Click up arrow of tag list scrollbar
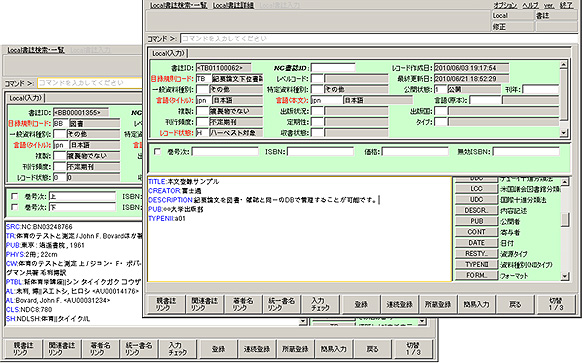This screenshot has height=363, width=582. (565, 182)
